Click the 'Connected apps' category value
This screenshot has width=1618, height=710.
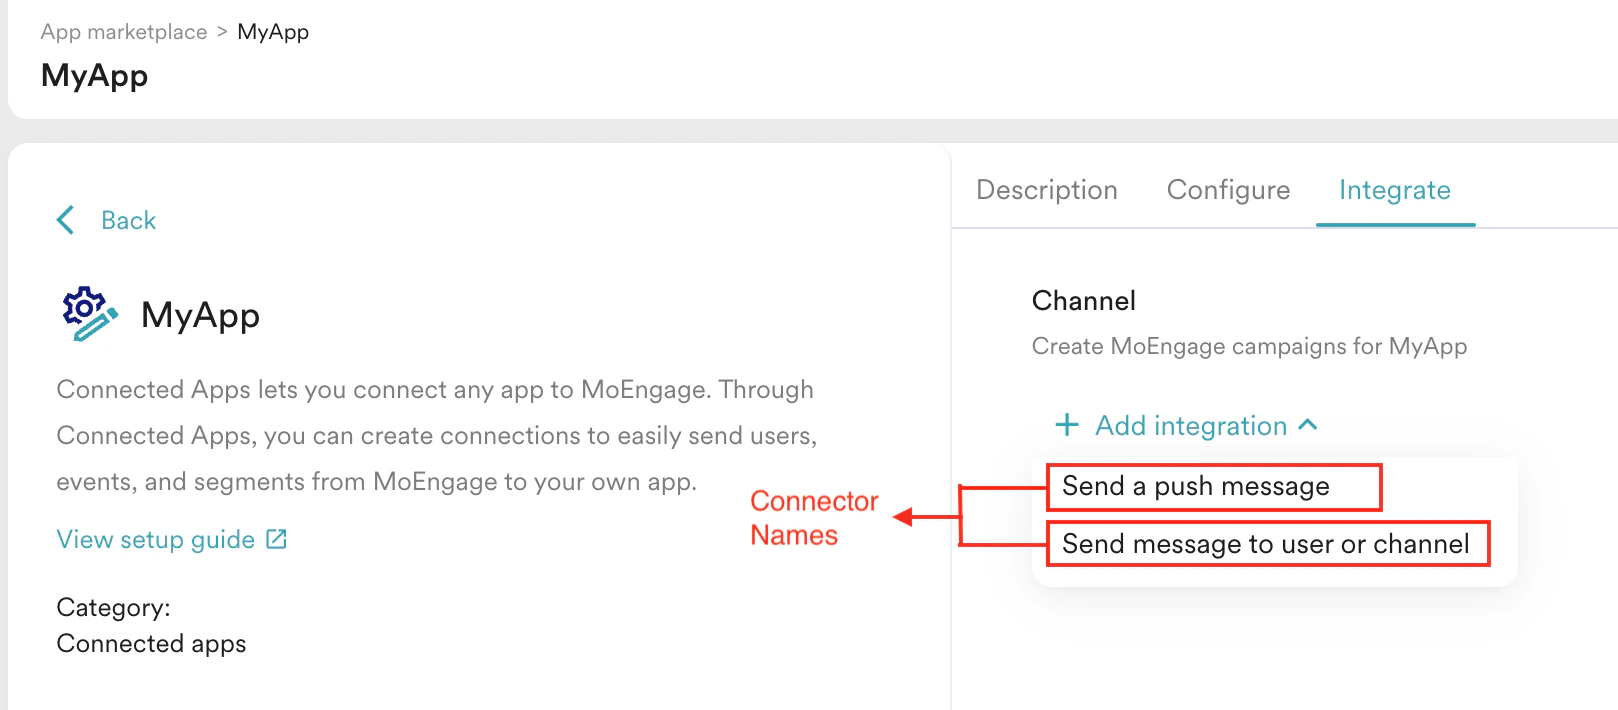152,644
